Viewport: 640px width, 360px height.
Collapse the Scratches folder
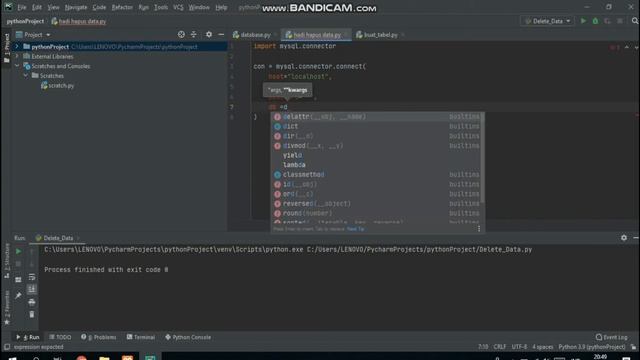(26, 76)
